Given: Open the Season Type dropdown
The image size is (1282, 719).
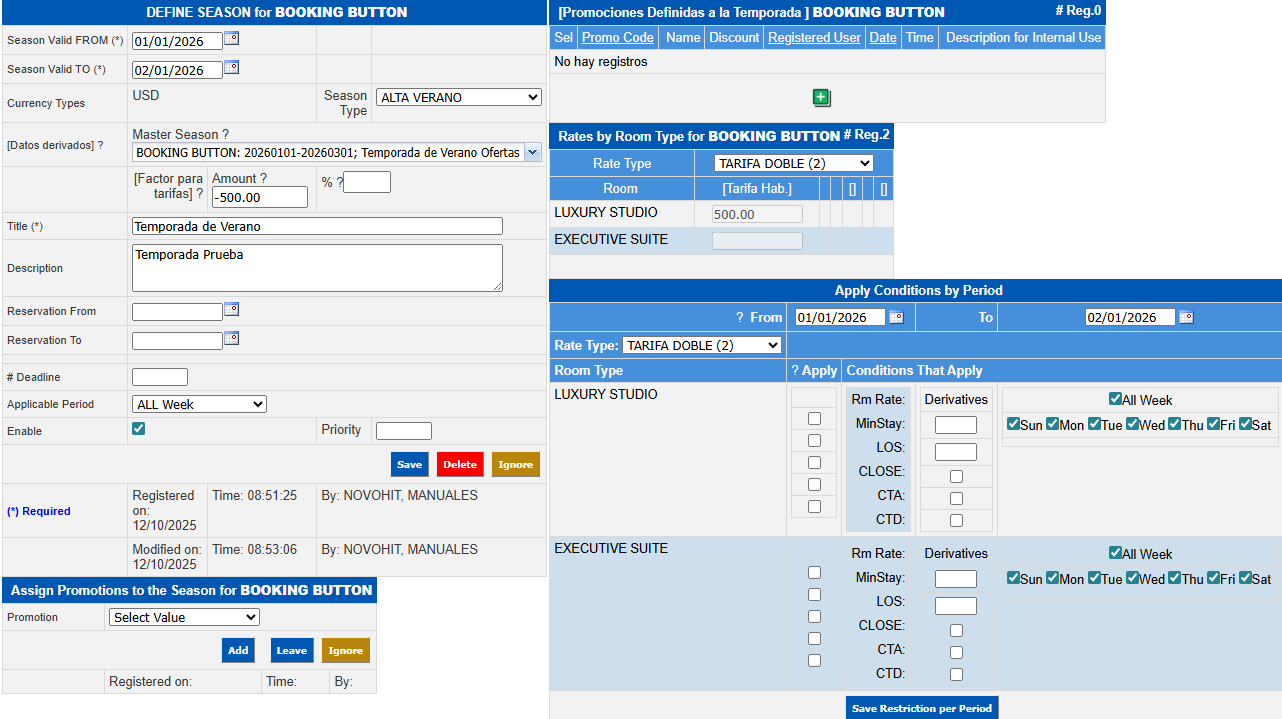Looking at the screenshot, I should click(x=459, y=97).
